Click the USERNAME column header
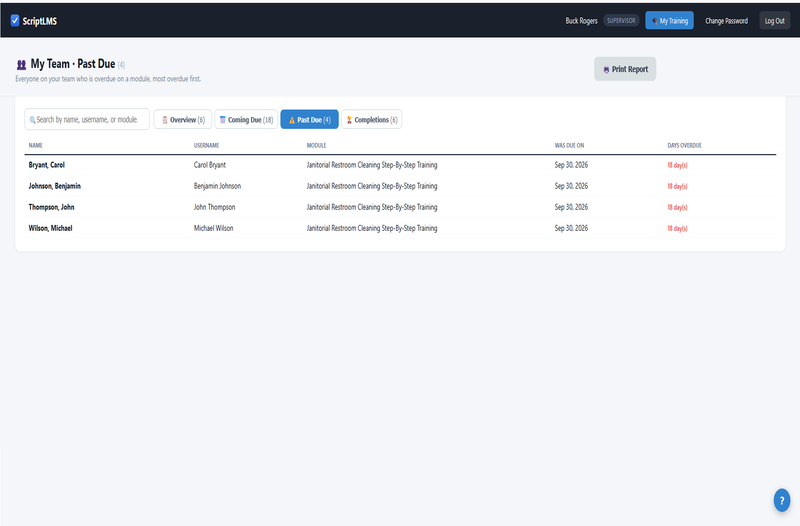800x526 pixels. point(206,145)
